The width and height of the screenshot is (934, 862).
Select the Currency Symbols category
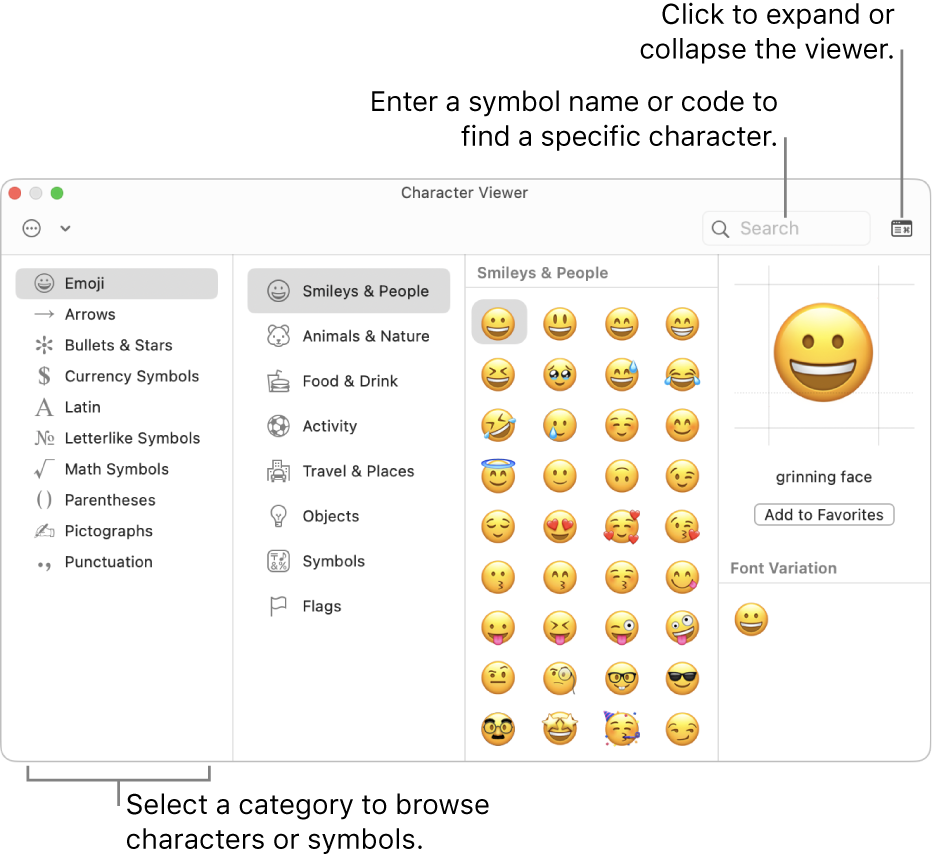point(131,377)
